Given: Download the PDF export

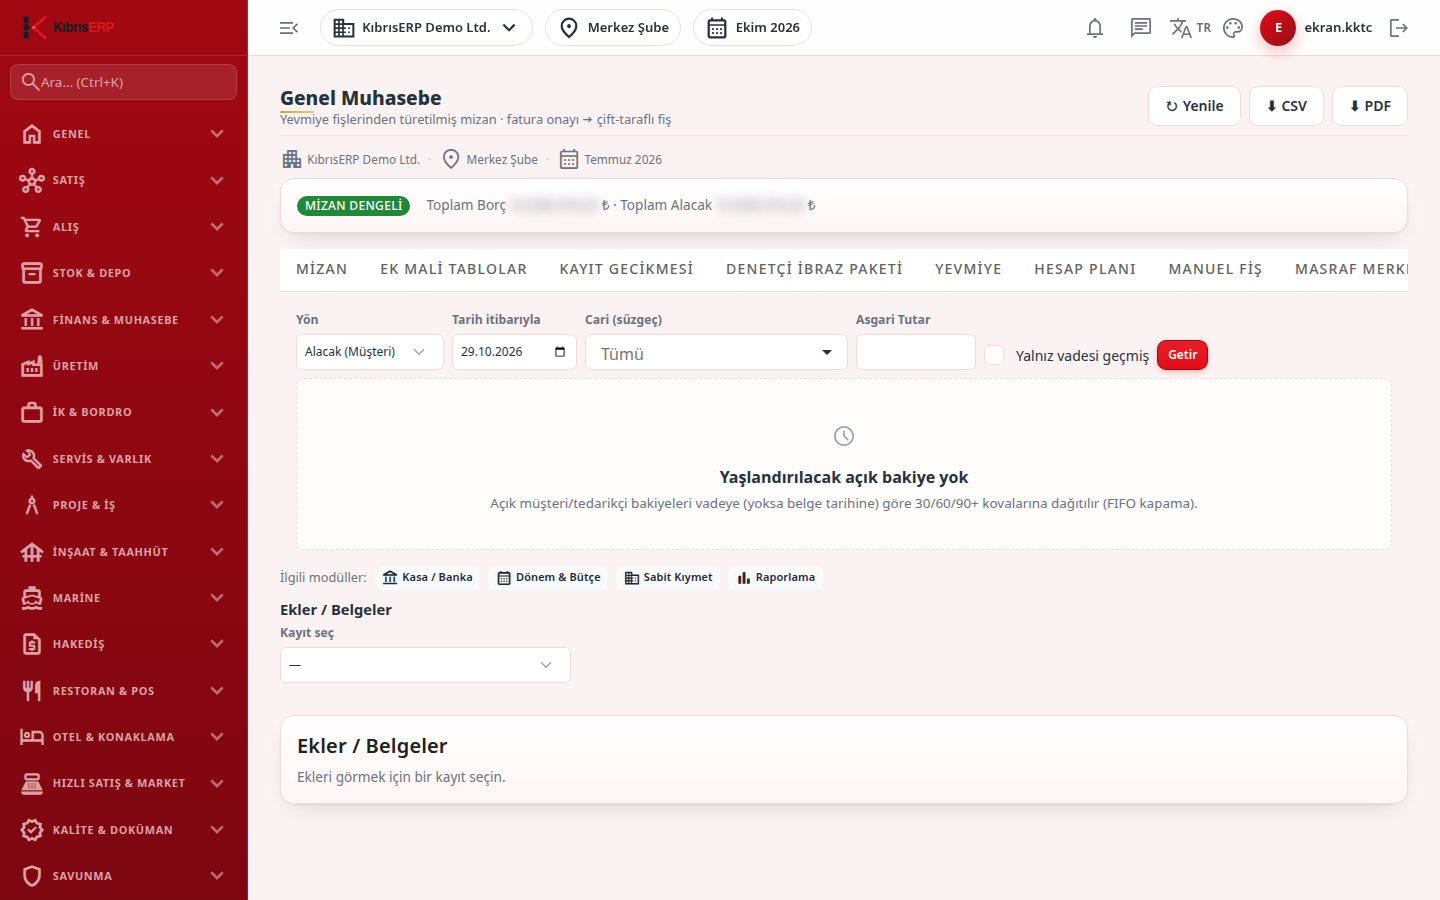Looking at the screenshot, I should pyautogui.click(x=1370, y=106).
